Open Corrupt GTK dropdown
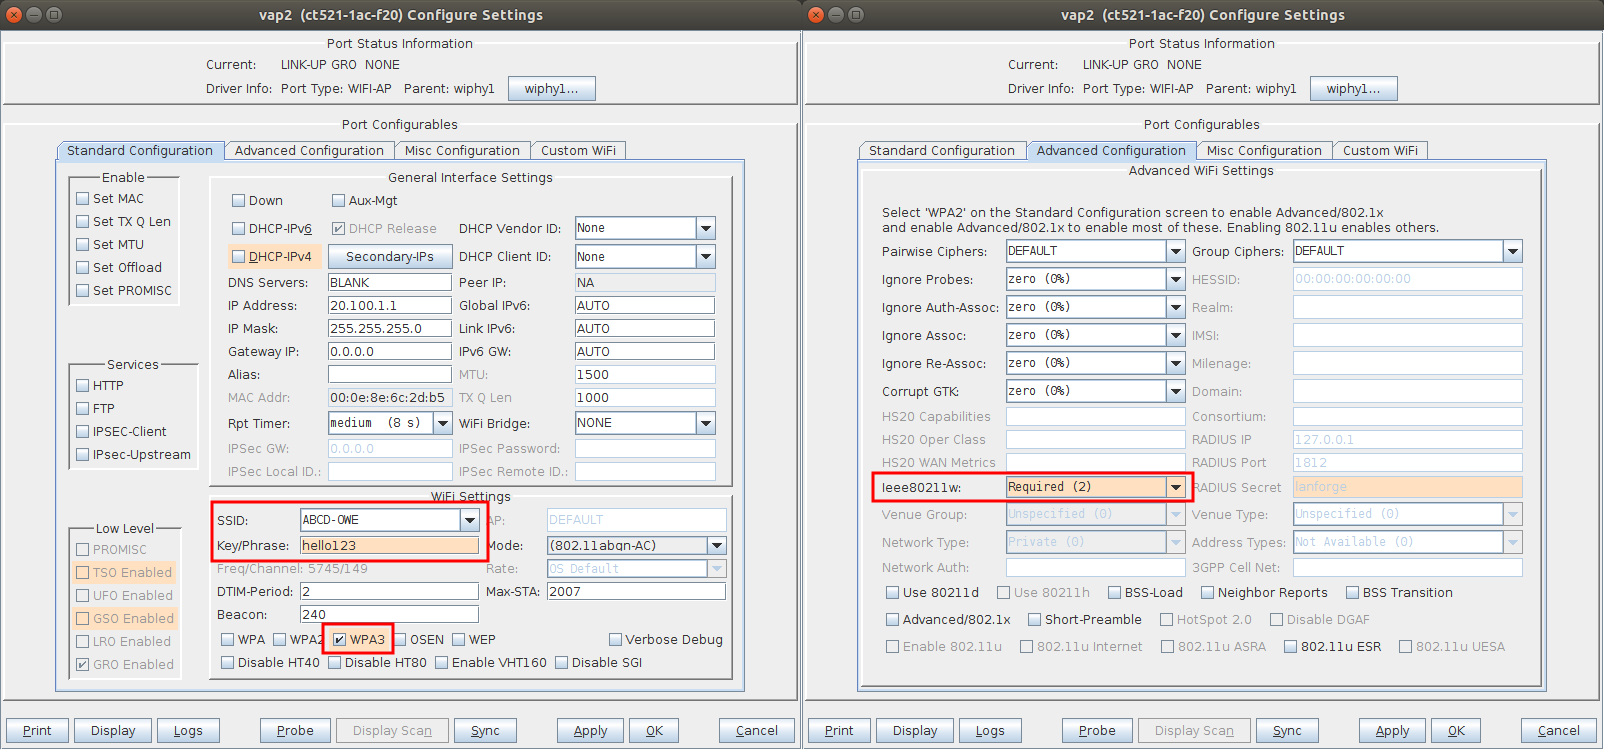Viewport: 1604px width, 750px height. pos(1176,391)
